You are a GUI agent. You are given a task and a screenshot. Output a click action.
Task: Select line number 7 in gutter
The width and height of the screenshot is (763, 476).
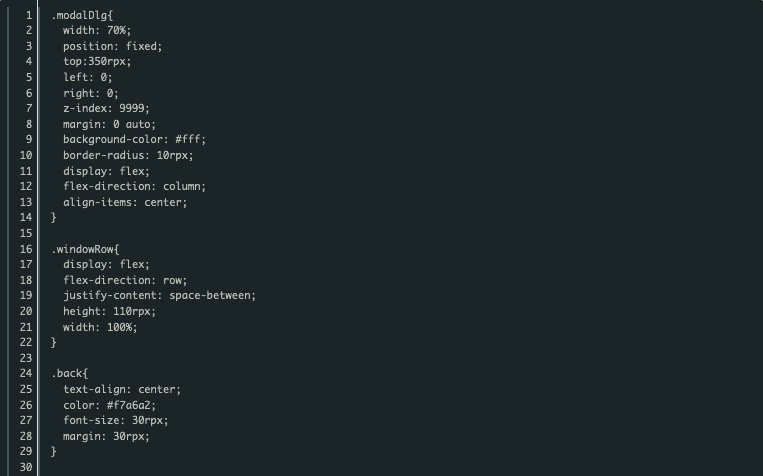[29, 108]
